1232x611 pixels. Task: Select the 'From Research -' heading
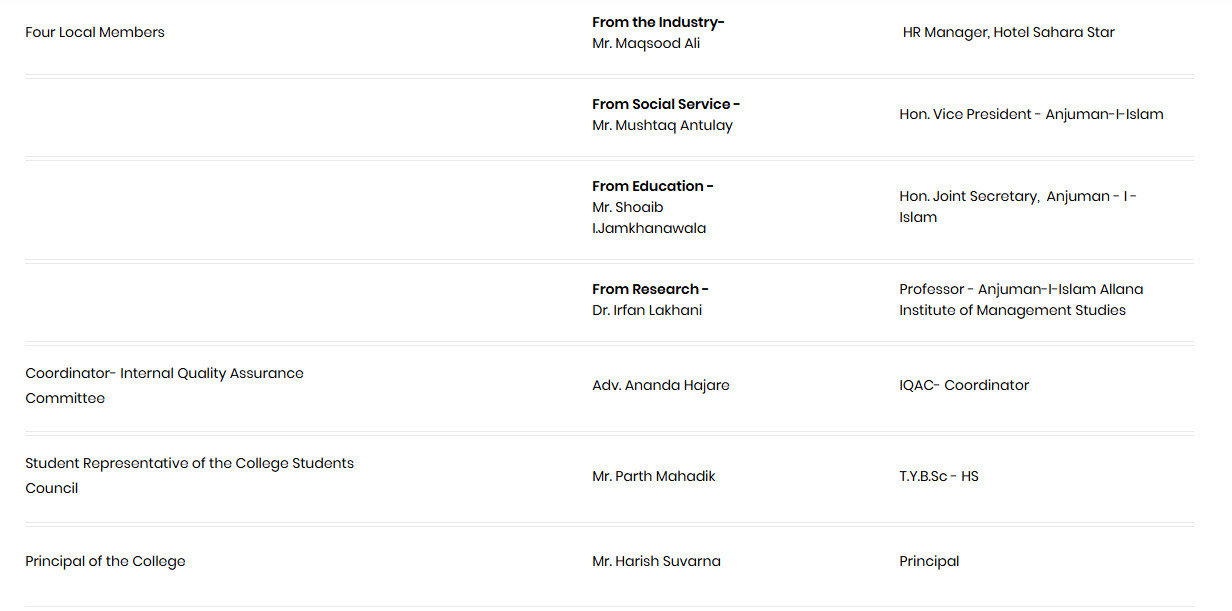pyautogui.click(x=650, y=289)
